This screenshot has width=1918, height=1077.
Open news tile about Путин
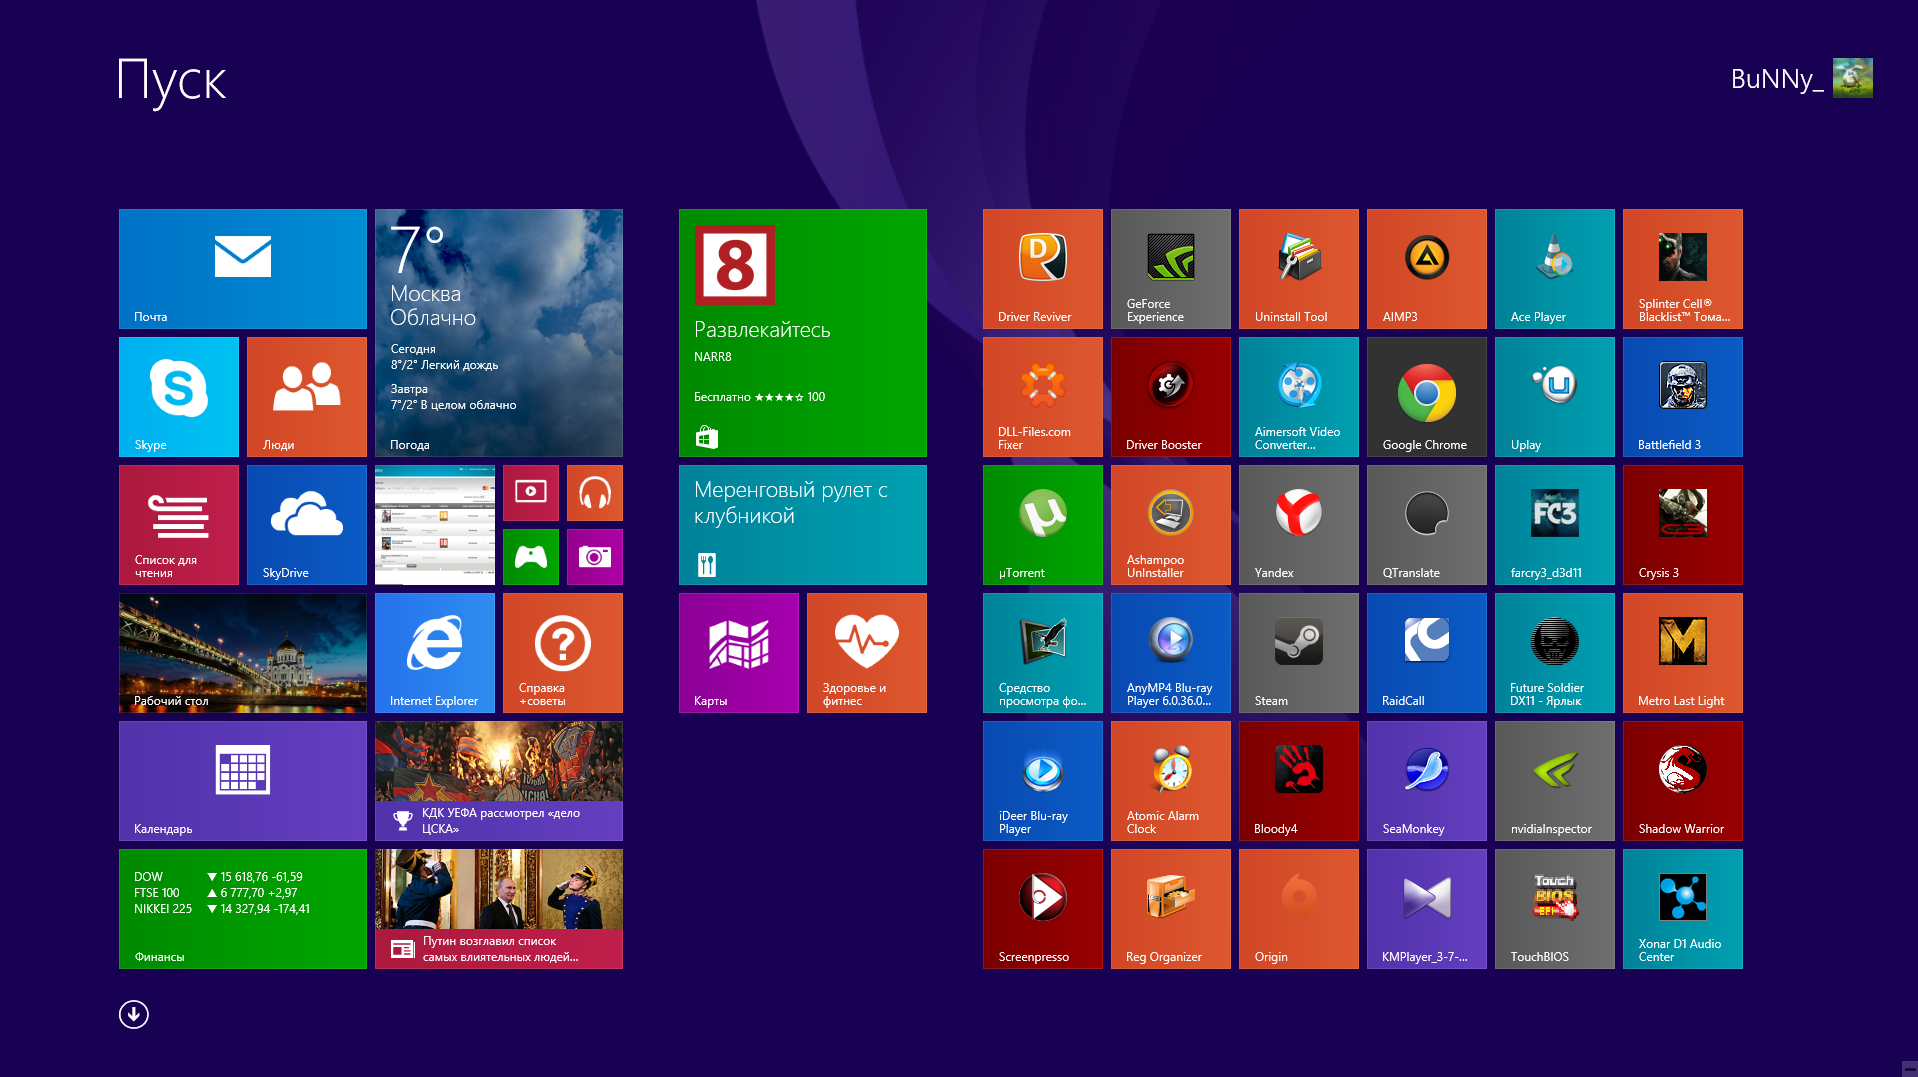click(499, 909)
